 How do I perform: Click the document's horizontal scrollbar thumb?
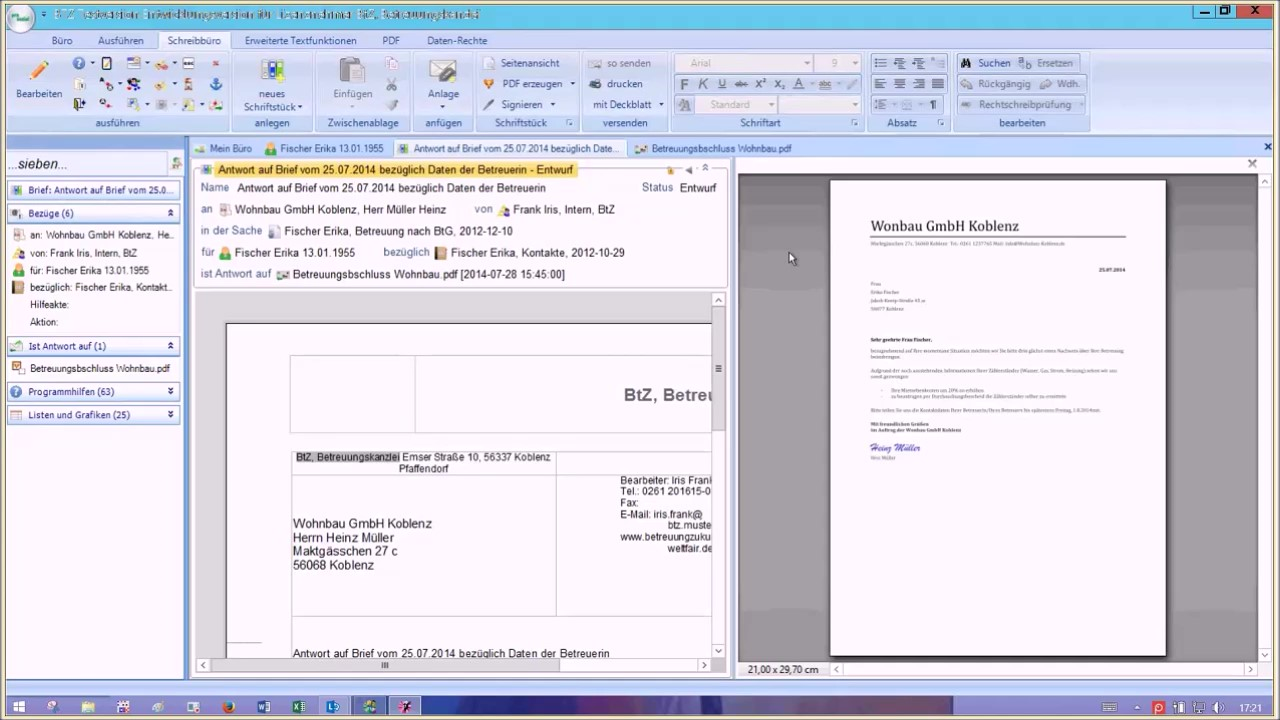coord(384,665)
